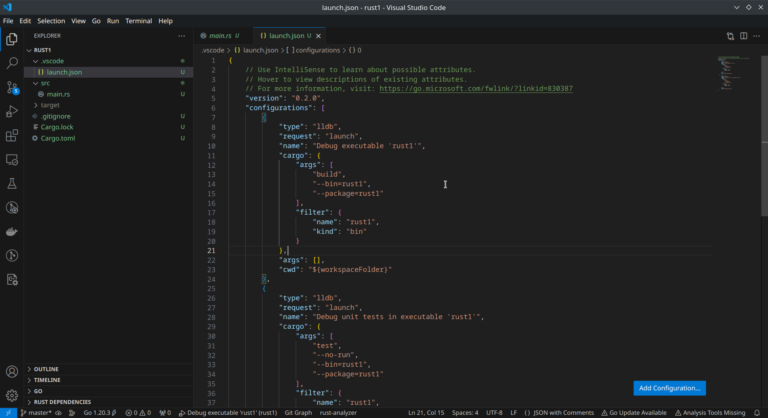Click open changes icon in editor toolbar
768x418 pixels.
[730, 36]
